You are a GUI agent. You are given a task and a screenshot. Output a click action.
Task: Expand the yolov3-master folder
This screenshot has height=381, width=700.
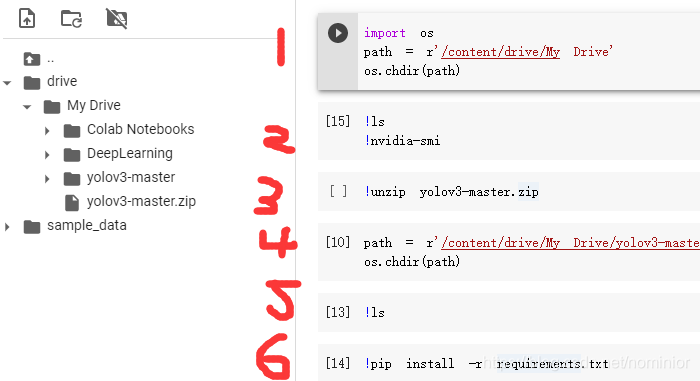47,179
